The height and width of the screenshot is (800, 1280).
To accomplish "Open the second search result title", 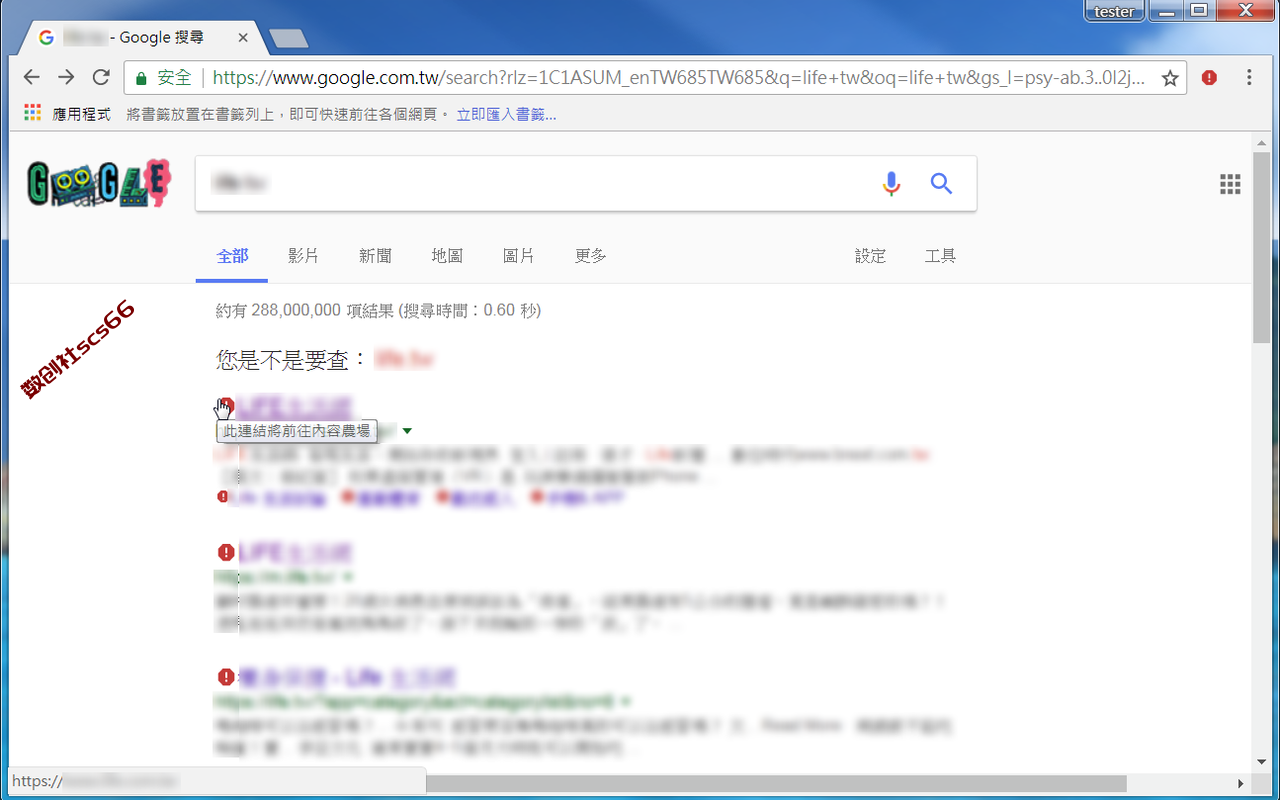I will 294,552.
